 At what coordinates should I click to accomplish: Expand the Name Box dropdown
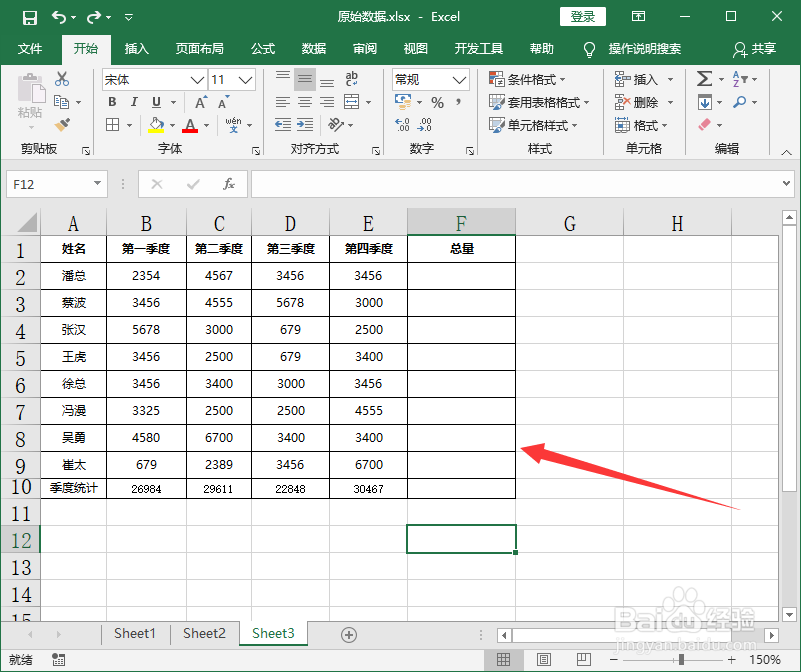pyautogui.click(x=97, y=183)
